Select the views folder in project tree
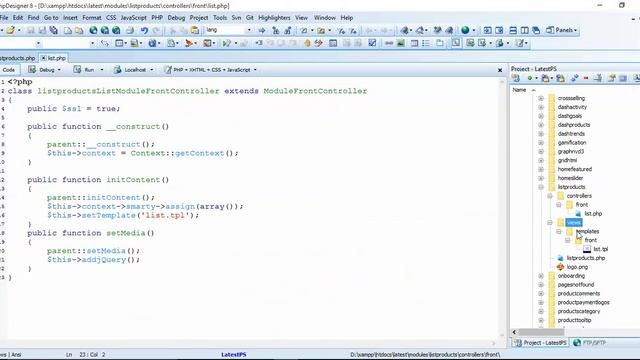This screenshot has width=640, height=360. 574,222
